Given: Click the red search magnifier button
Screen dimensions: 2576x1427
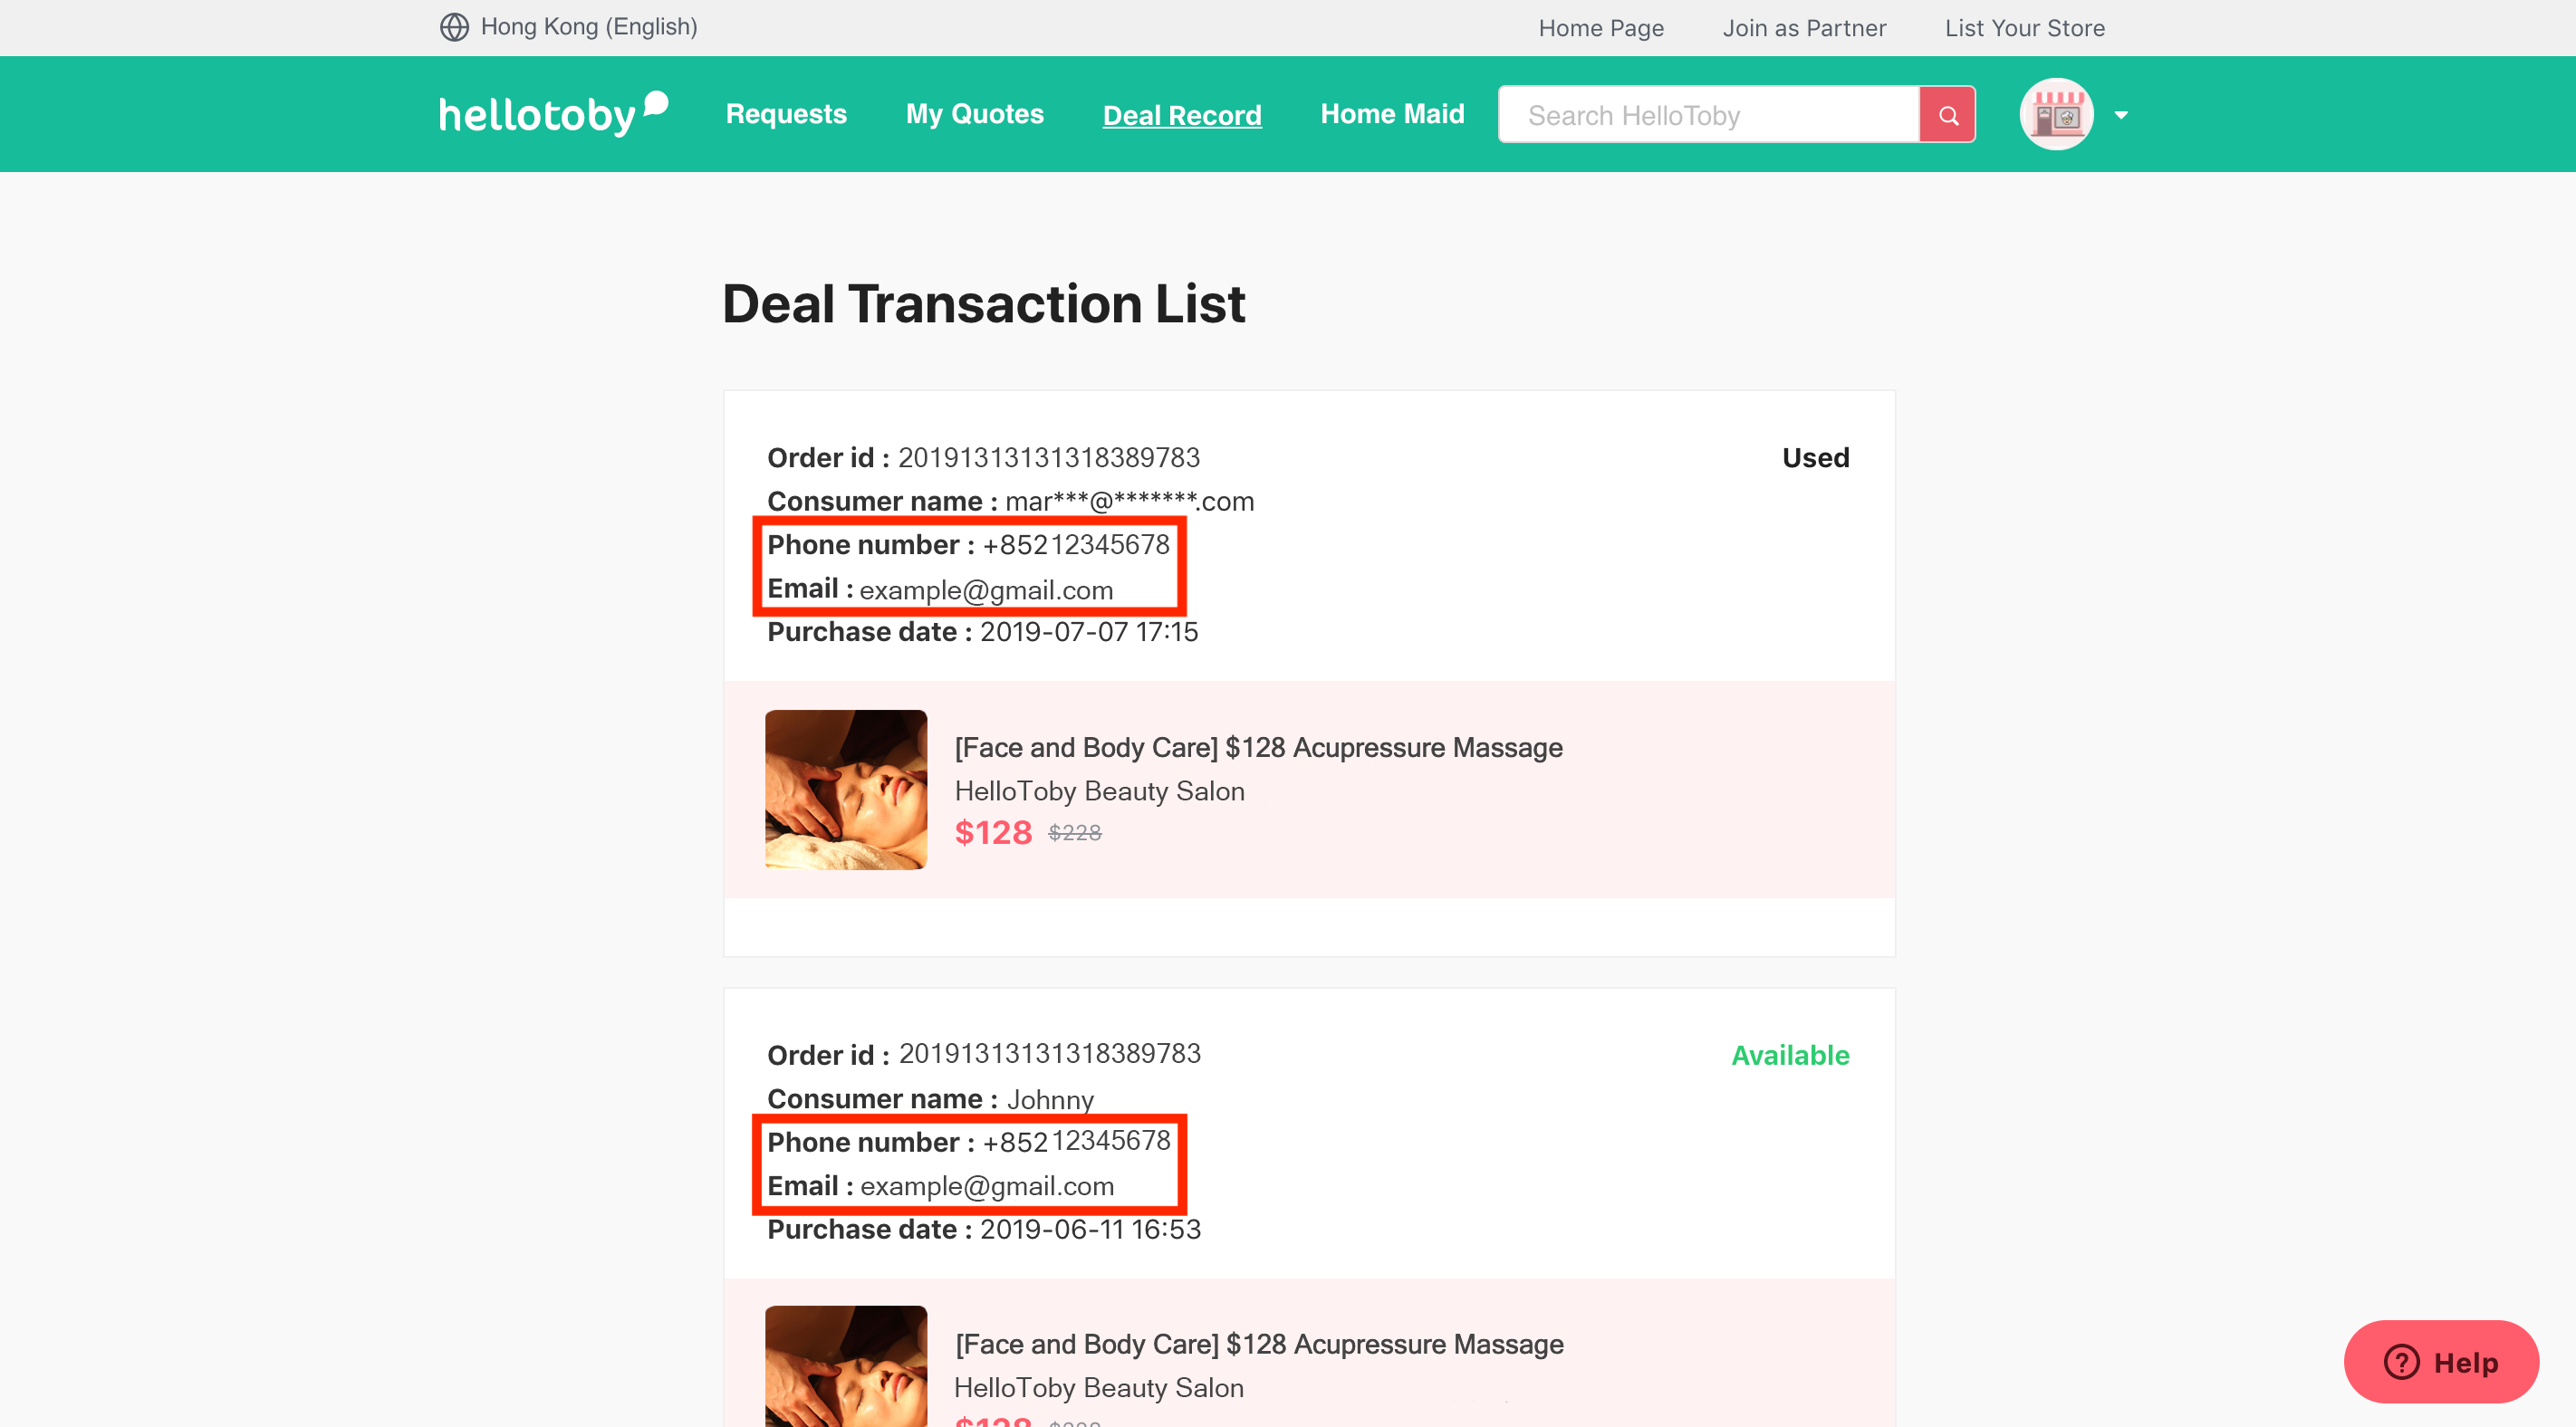Looking at the screenshot, I should (1947, 115).
